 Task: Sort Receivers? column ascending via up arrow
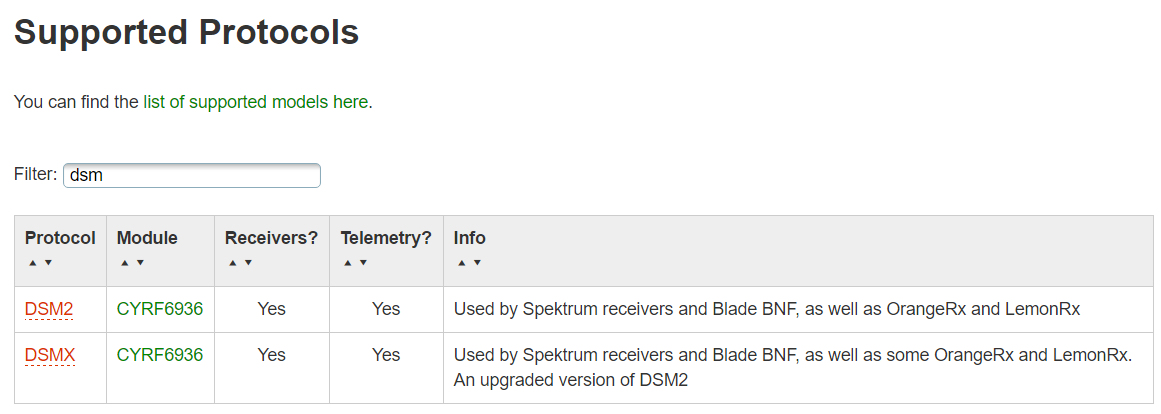(232, 263)
